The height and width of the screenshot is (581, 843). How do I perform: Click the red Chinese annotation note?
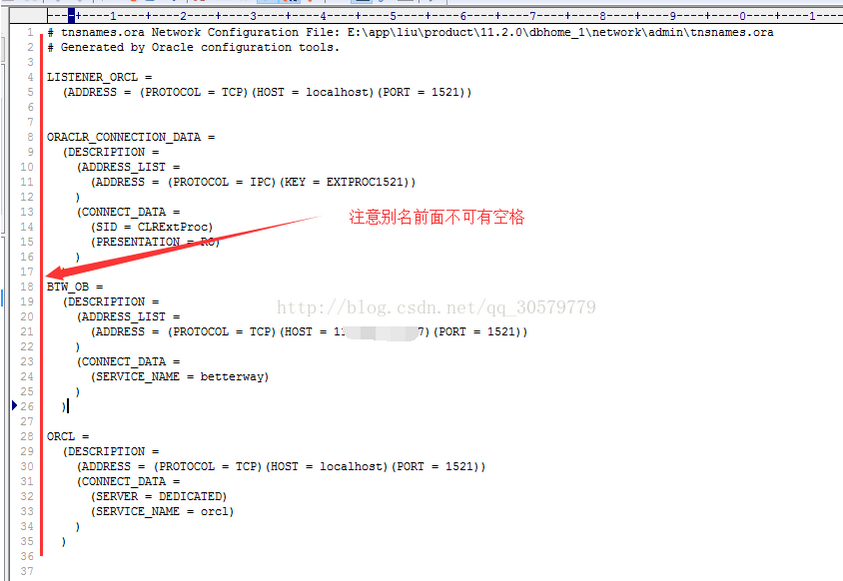(x=437, y=217)
